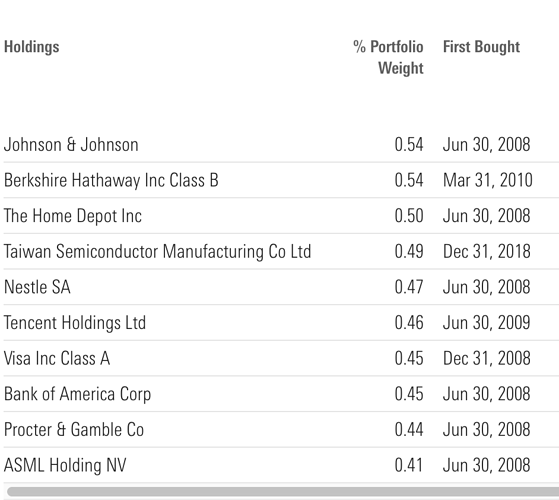This screenshot has width=559, height=500.
Task: Open ASML Holding NV entry
Action: tap(65, 465)
